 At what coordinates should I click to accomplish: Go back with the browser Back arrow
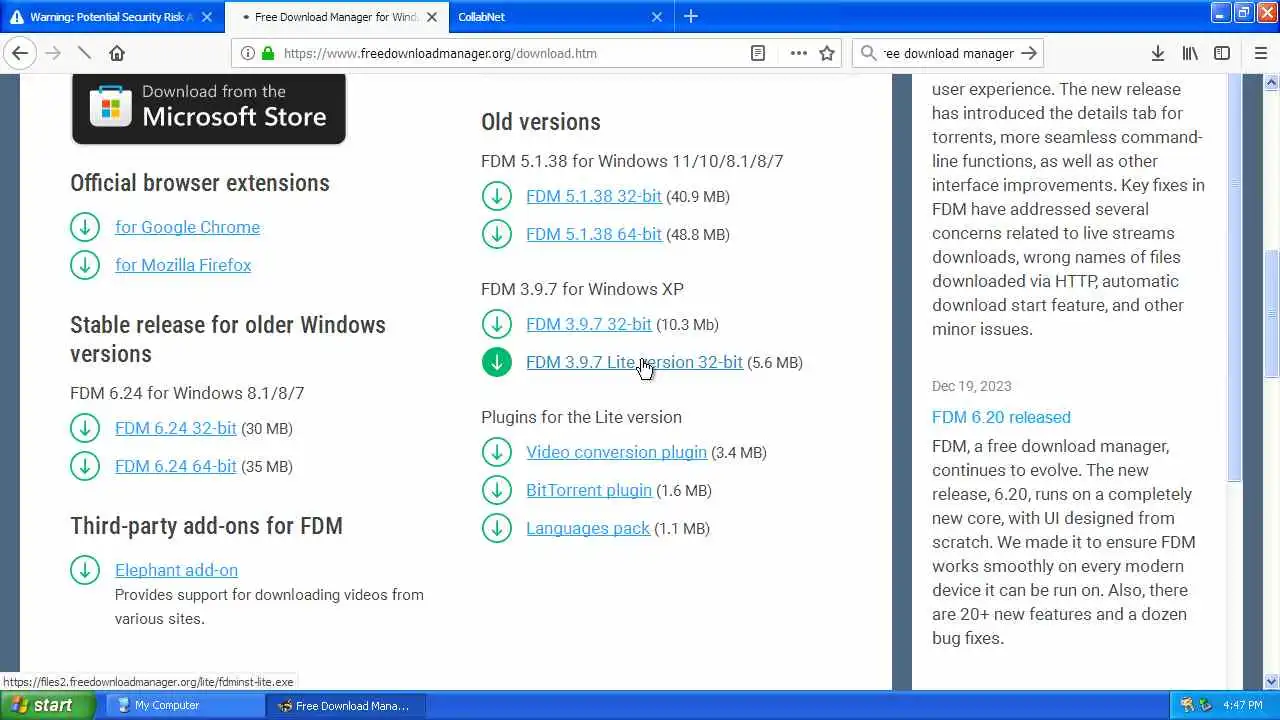point(20,53)
